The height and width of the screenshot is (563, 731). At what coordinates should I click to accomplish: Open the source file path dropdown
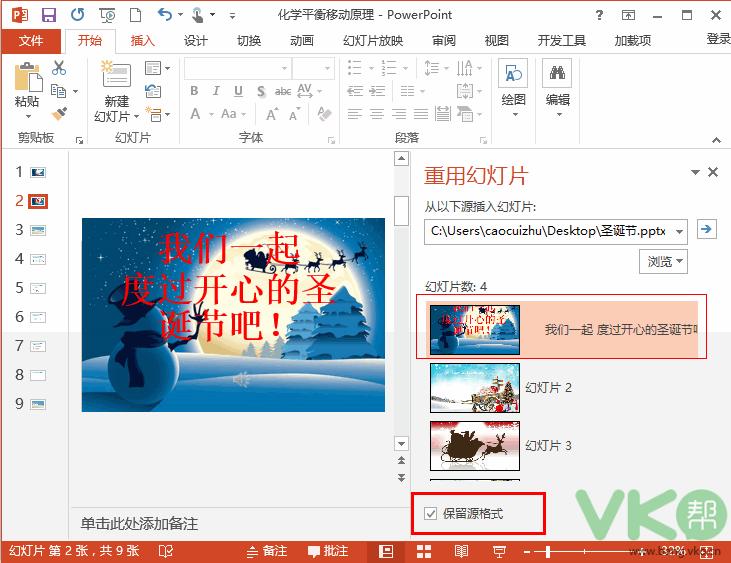click(x=679, y=231)
